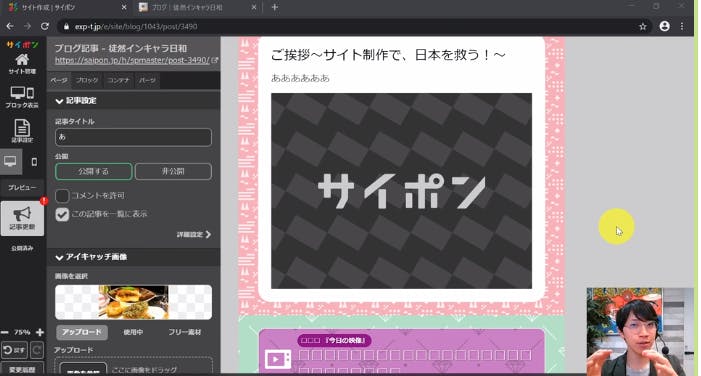Click the サイポン placeholder image in preview
701x376 pixels.
tap(401, 191)
